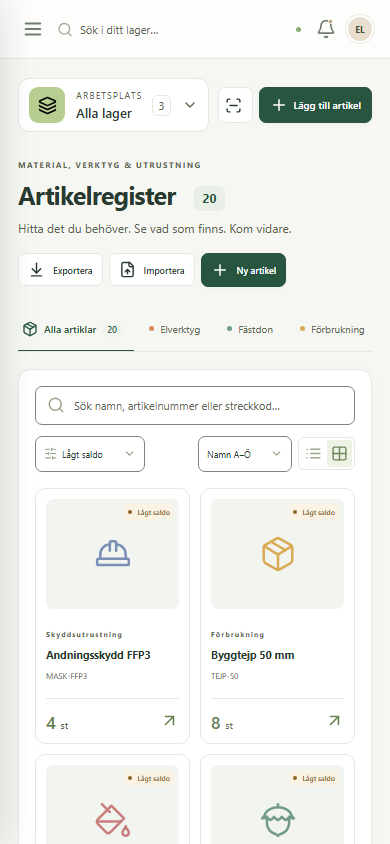This screenshot has width=390, height=844.
Task: Click the Exportera button
Action: (x=60, y=270)
